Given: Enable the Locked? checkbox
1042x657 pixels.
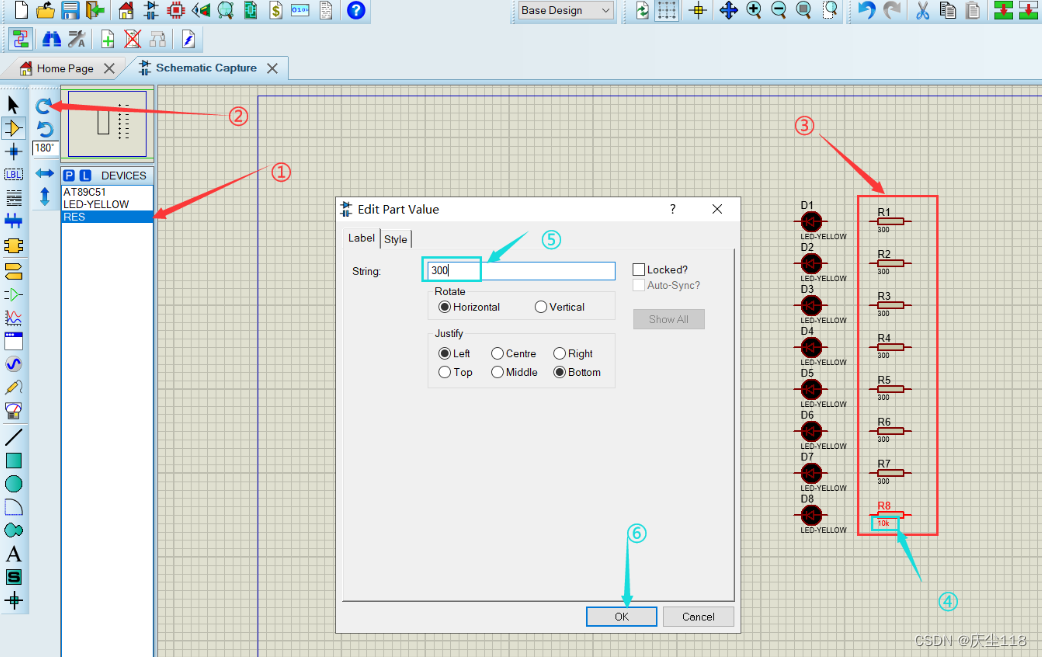Looking at the screenshot, I should point(639,270).
